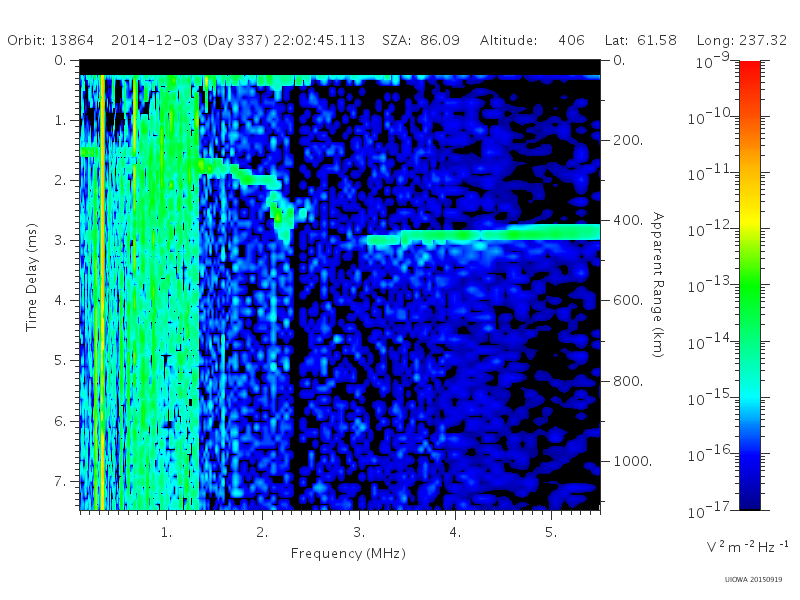Click the Frequency (MHz) axis title
Screen dimensions: 800x600
348,554
